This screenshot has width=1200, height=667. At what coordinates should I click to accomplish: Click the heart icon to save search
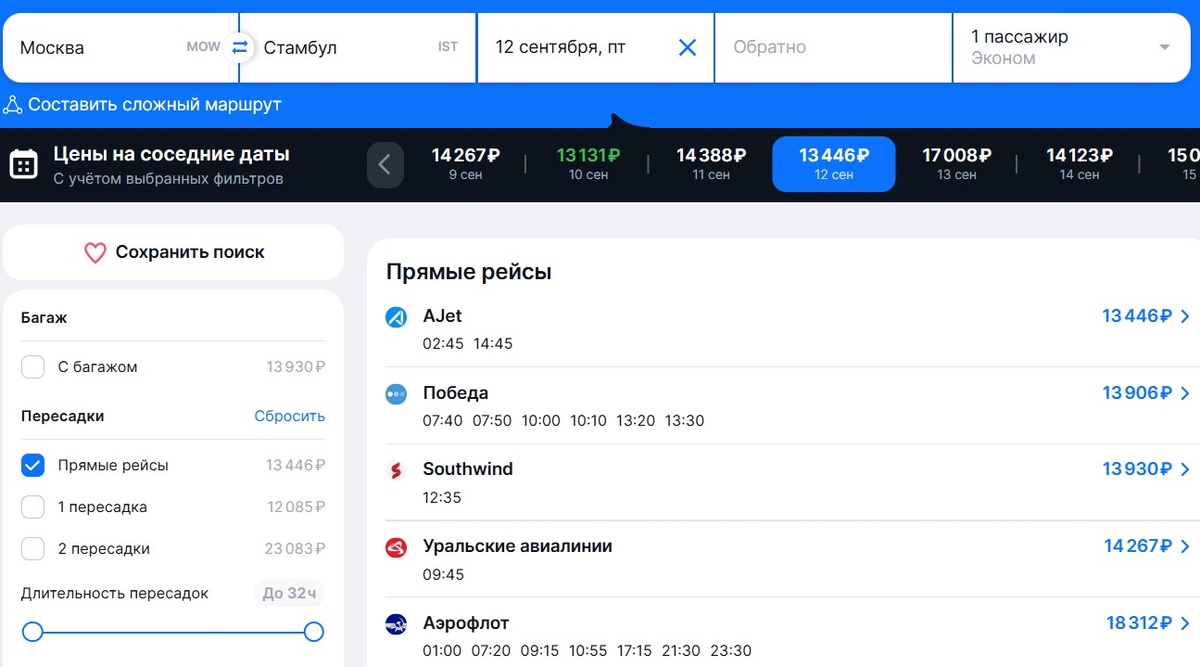tap(95, 253)
